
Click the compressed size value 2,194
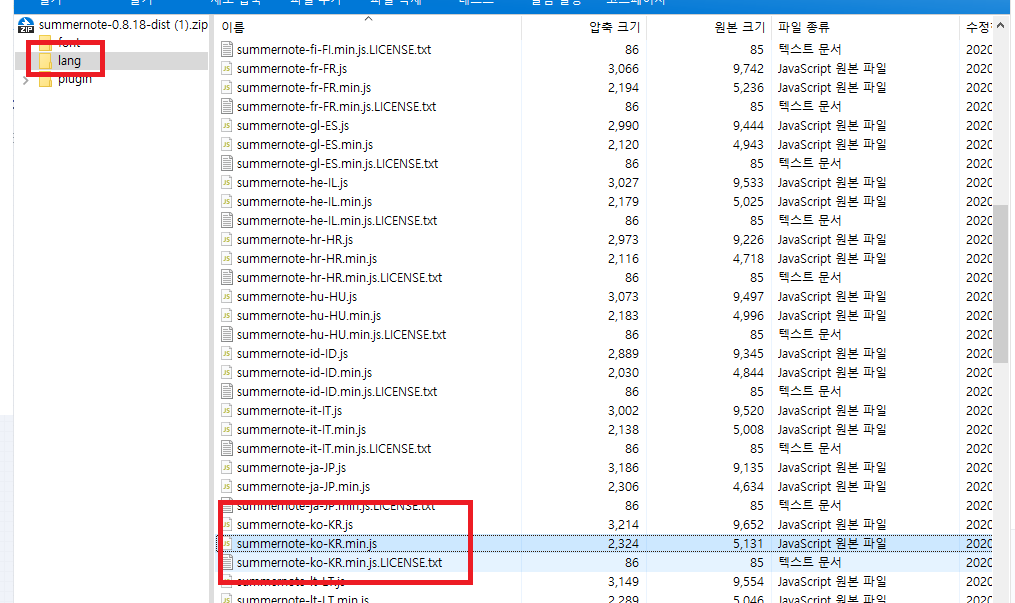(x=623, y=87)
